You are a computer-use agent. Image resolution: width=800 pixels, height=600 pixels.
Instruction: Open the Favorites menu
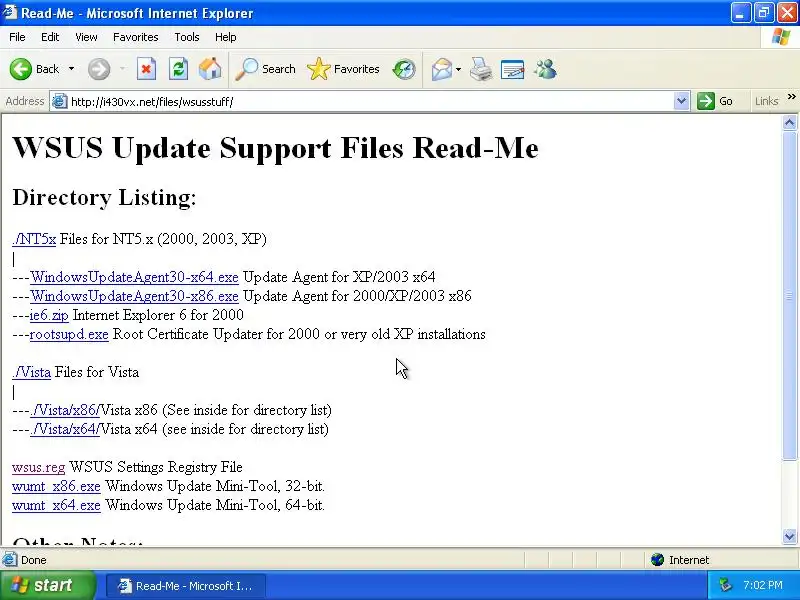(136, 37)
